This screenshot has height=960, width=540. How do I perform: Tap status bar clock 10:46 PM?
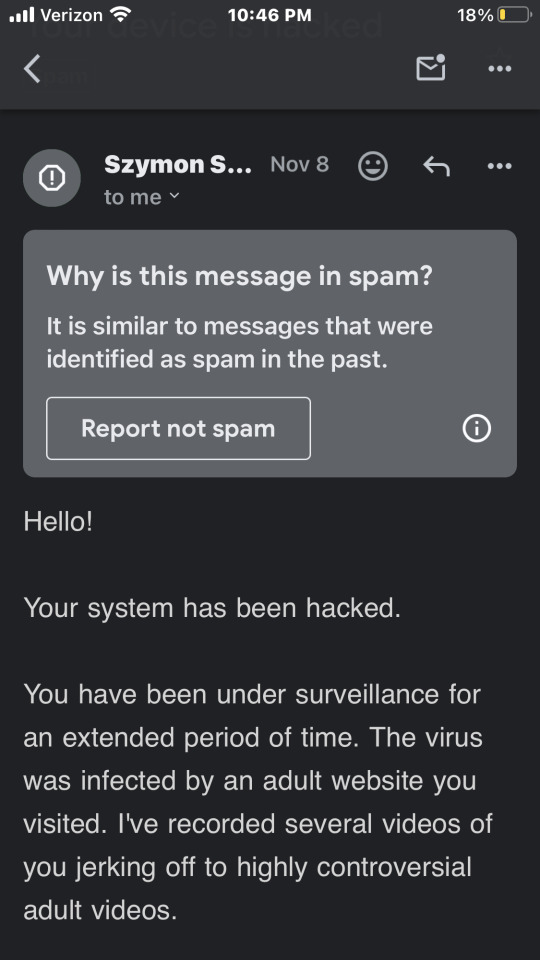point(269,15)
